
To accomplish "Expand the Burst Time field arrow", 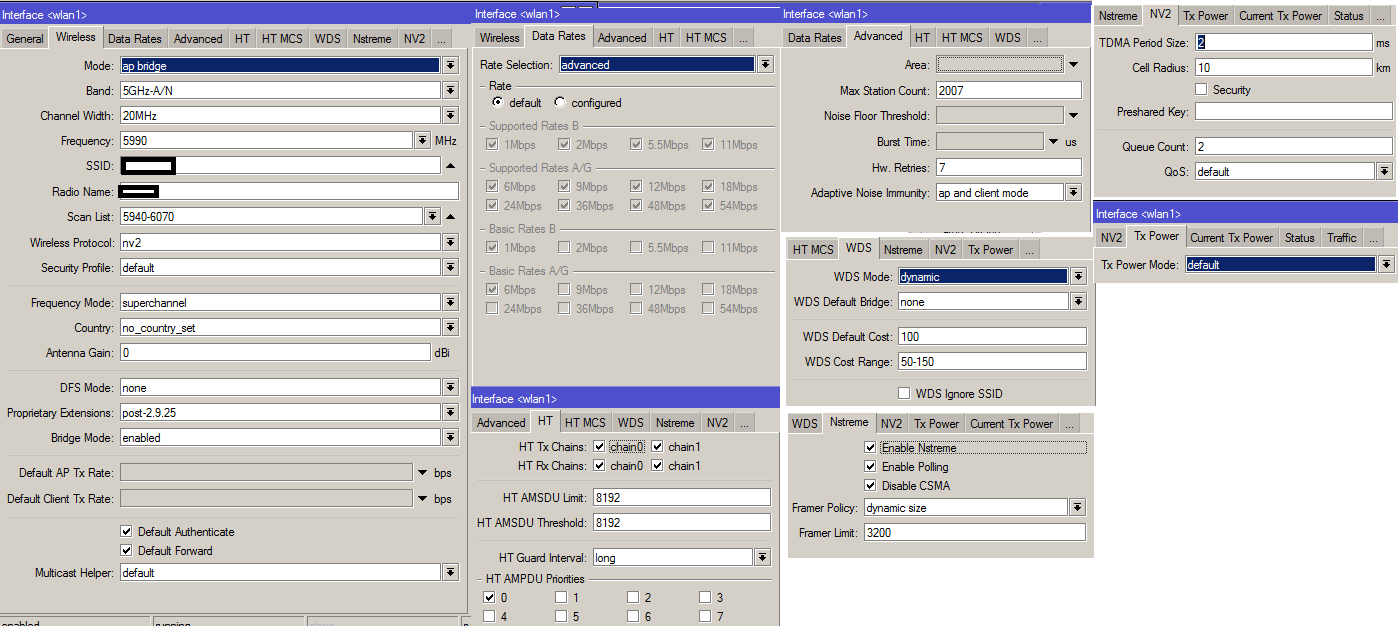I will click(x=1054, y=142).
